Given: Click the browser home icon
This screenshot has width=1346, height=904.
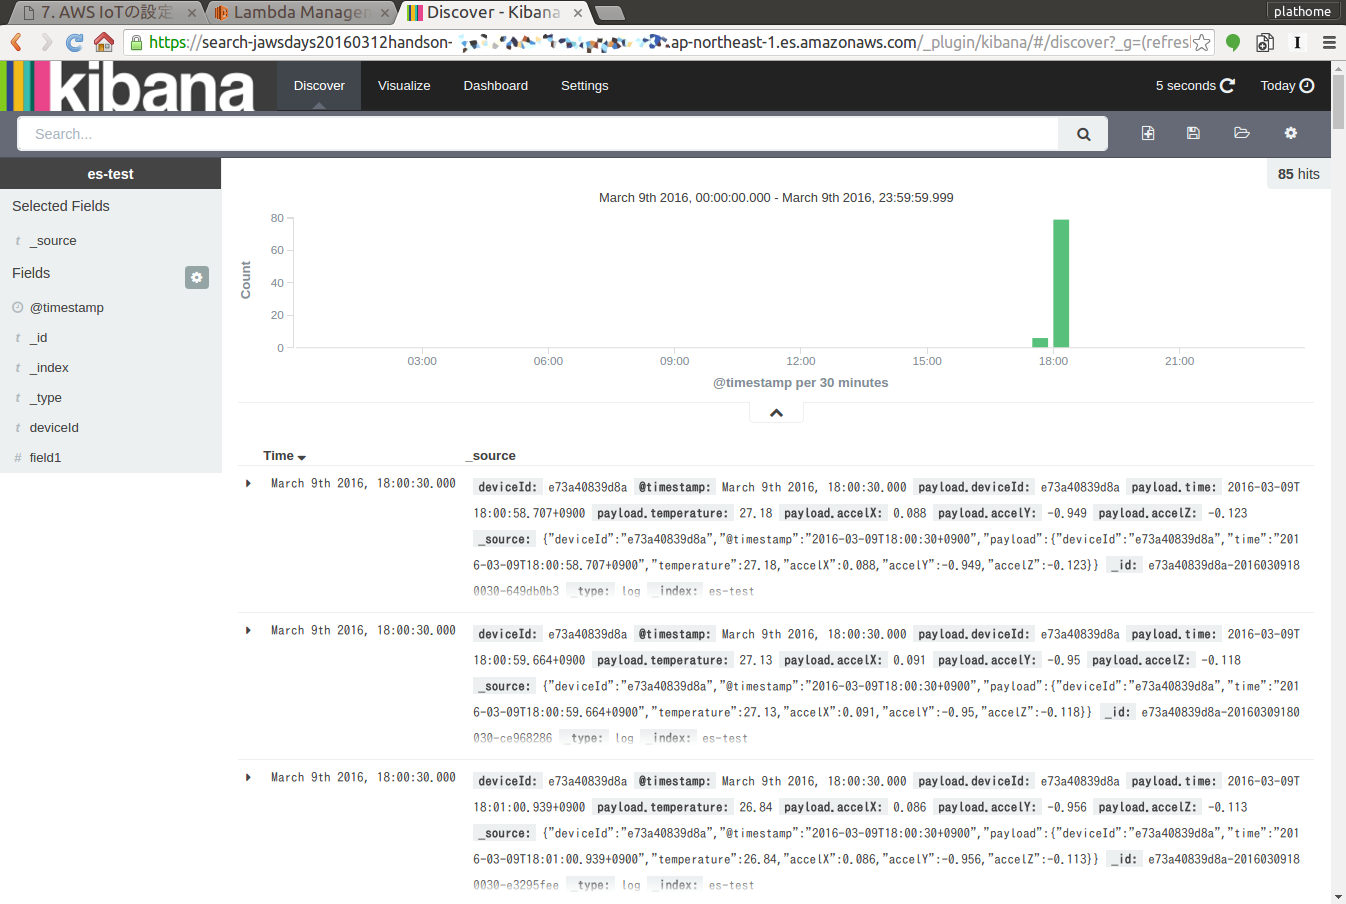Looking at the screenshot, I should [x=103, y=42].
